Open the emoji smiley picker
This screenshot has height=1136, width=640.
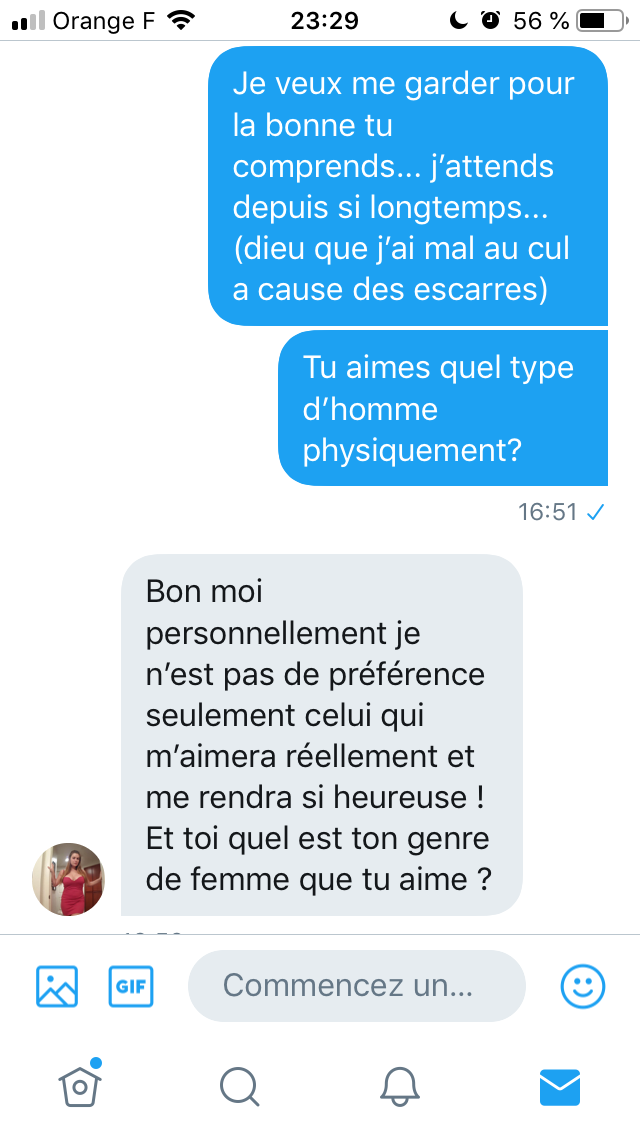(583, 986)
